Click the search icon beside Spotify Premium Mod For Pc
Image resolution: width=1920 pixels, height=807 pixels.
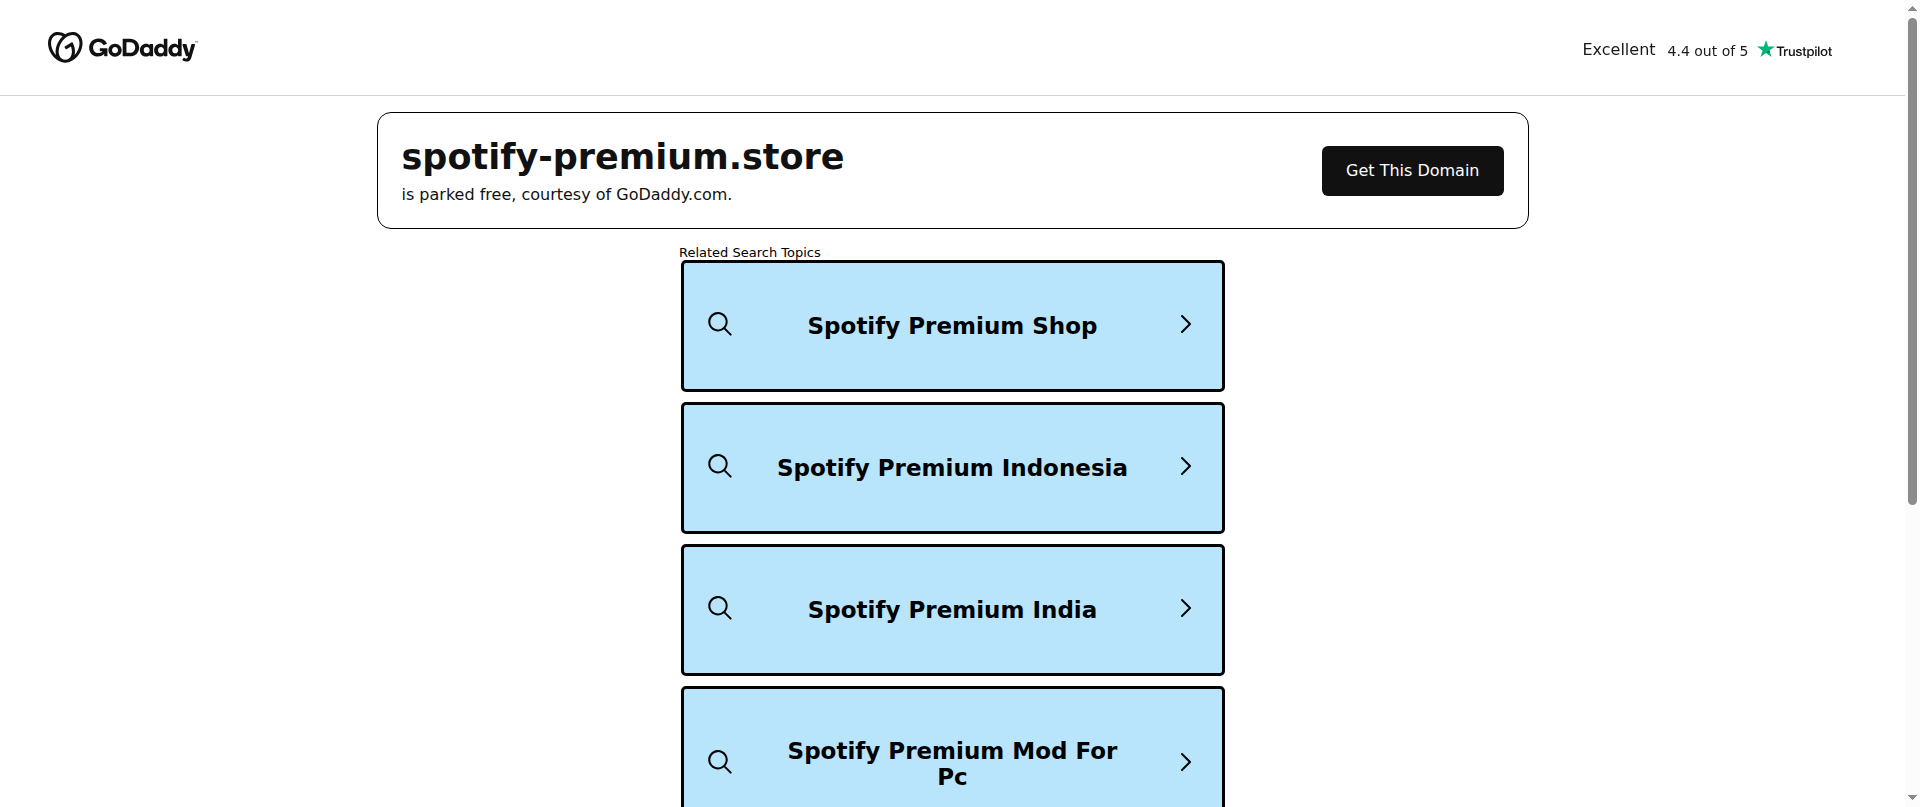pos(720,762)
